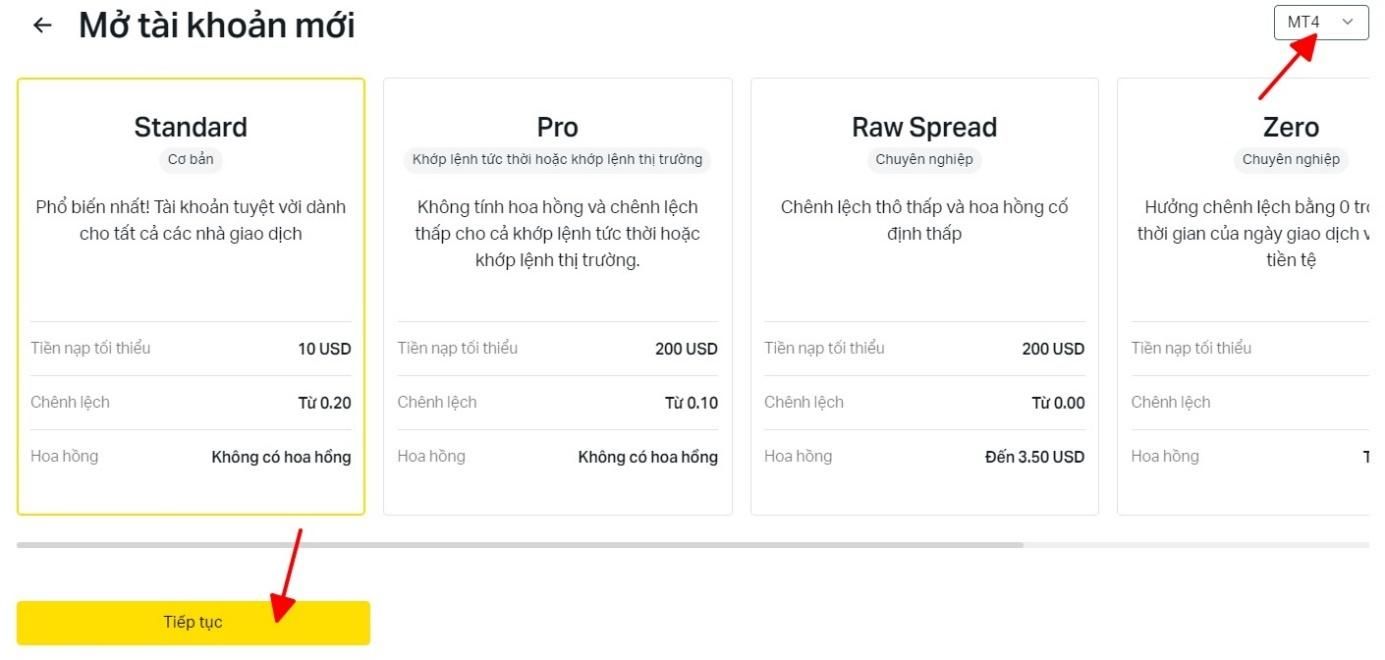Click the Standard card description text
The image size is (1385, 660).
(191, 220)
